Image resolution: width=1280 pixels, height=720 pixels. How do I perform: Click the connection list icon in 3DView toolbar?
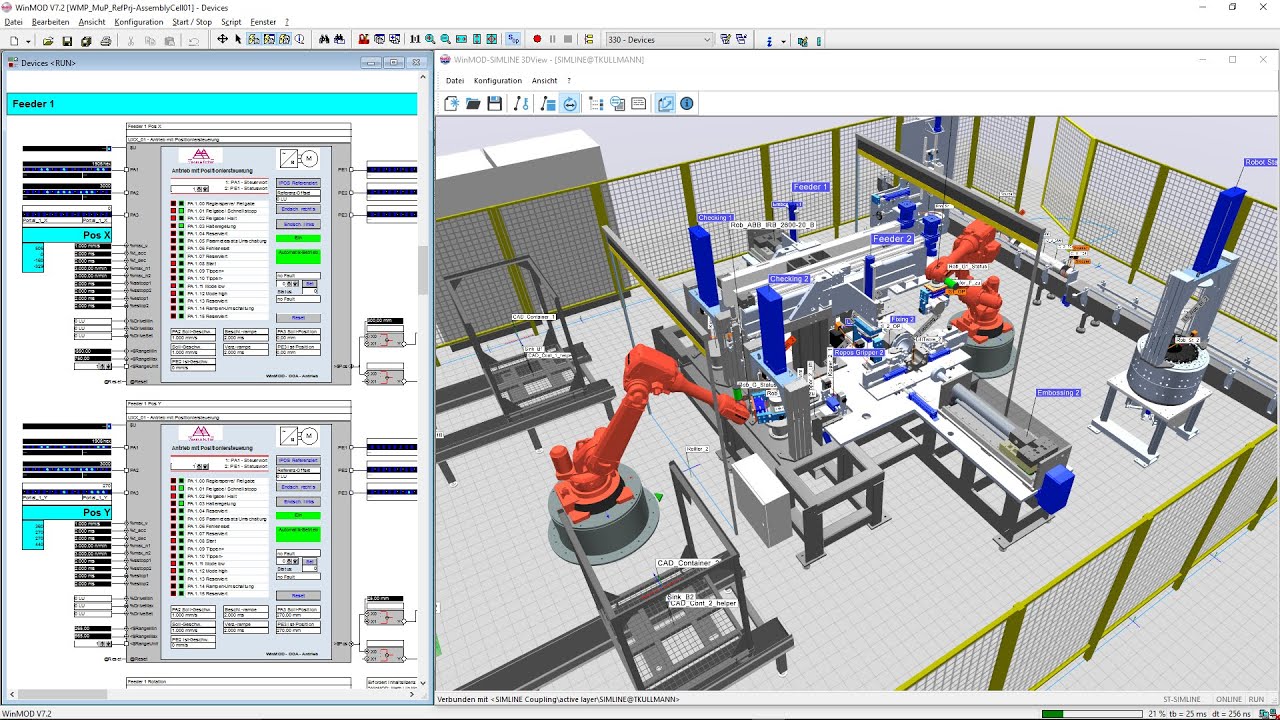(x=548, y=103)
